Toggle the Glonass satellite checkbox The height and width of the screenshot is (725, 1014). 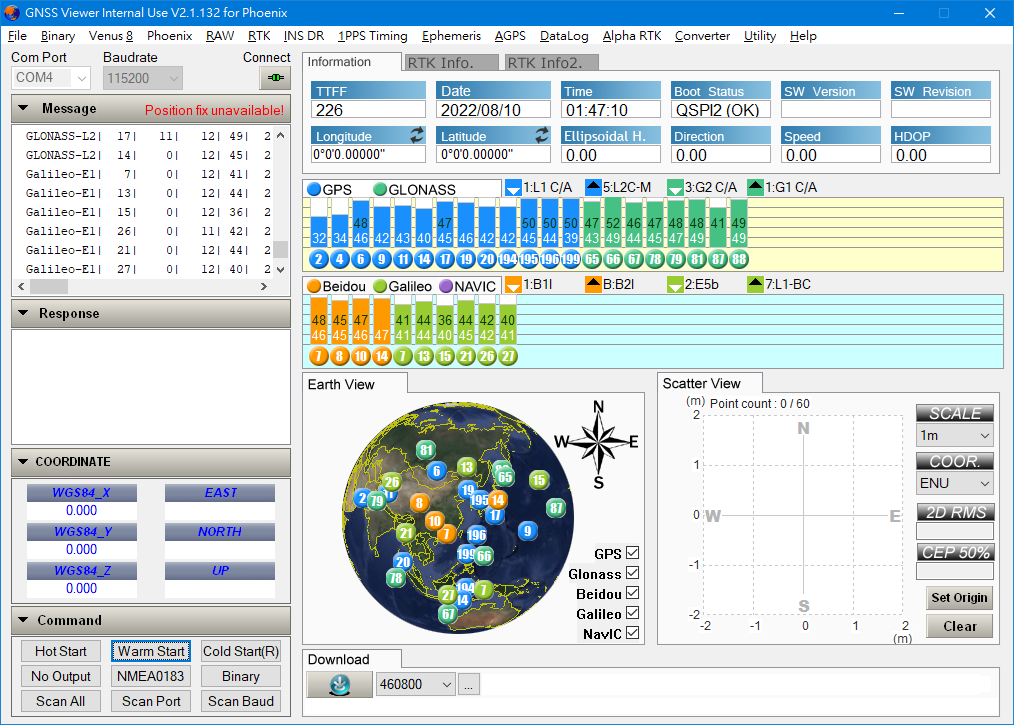coord(632,574)
